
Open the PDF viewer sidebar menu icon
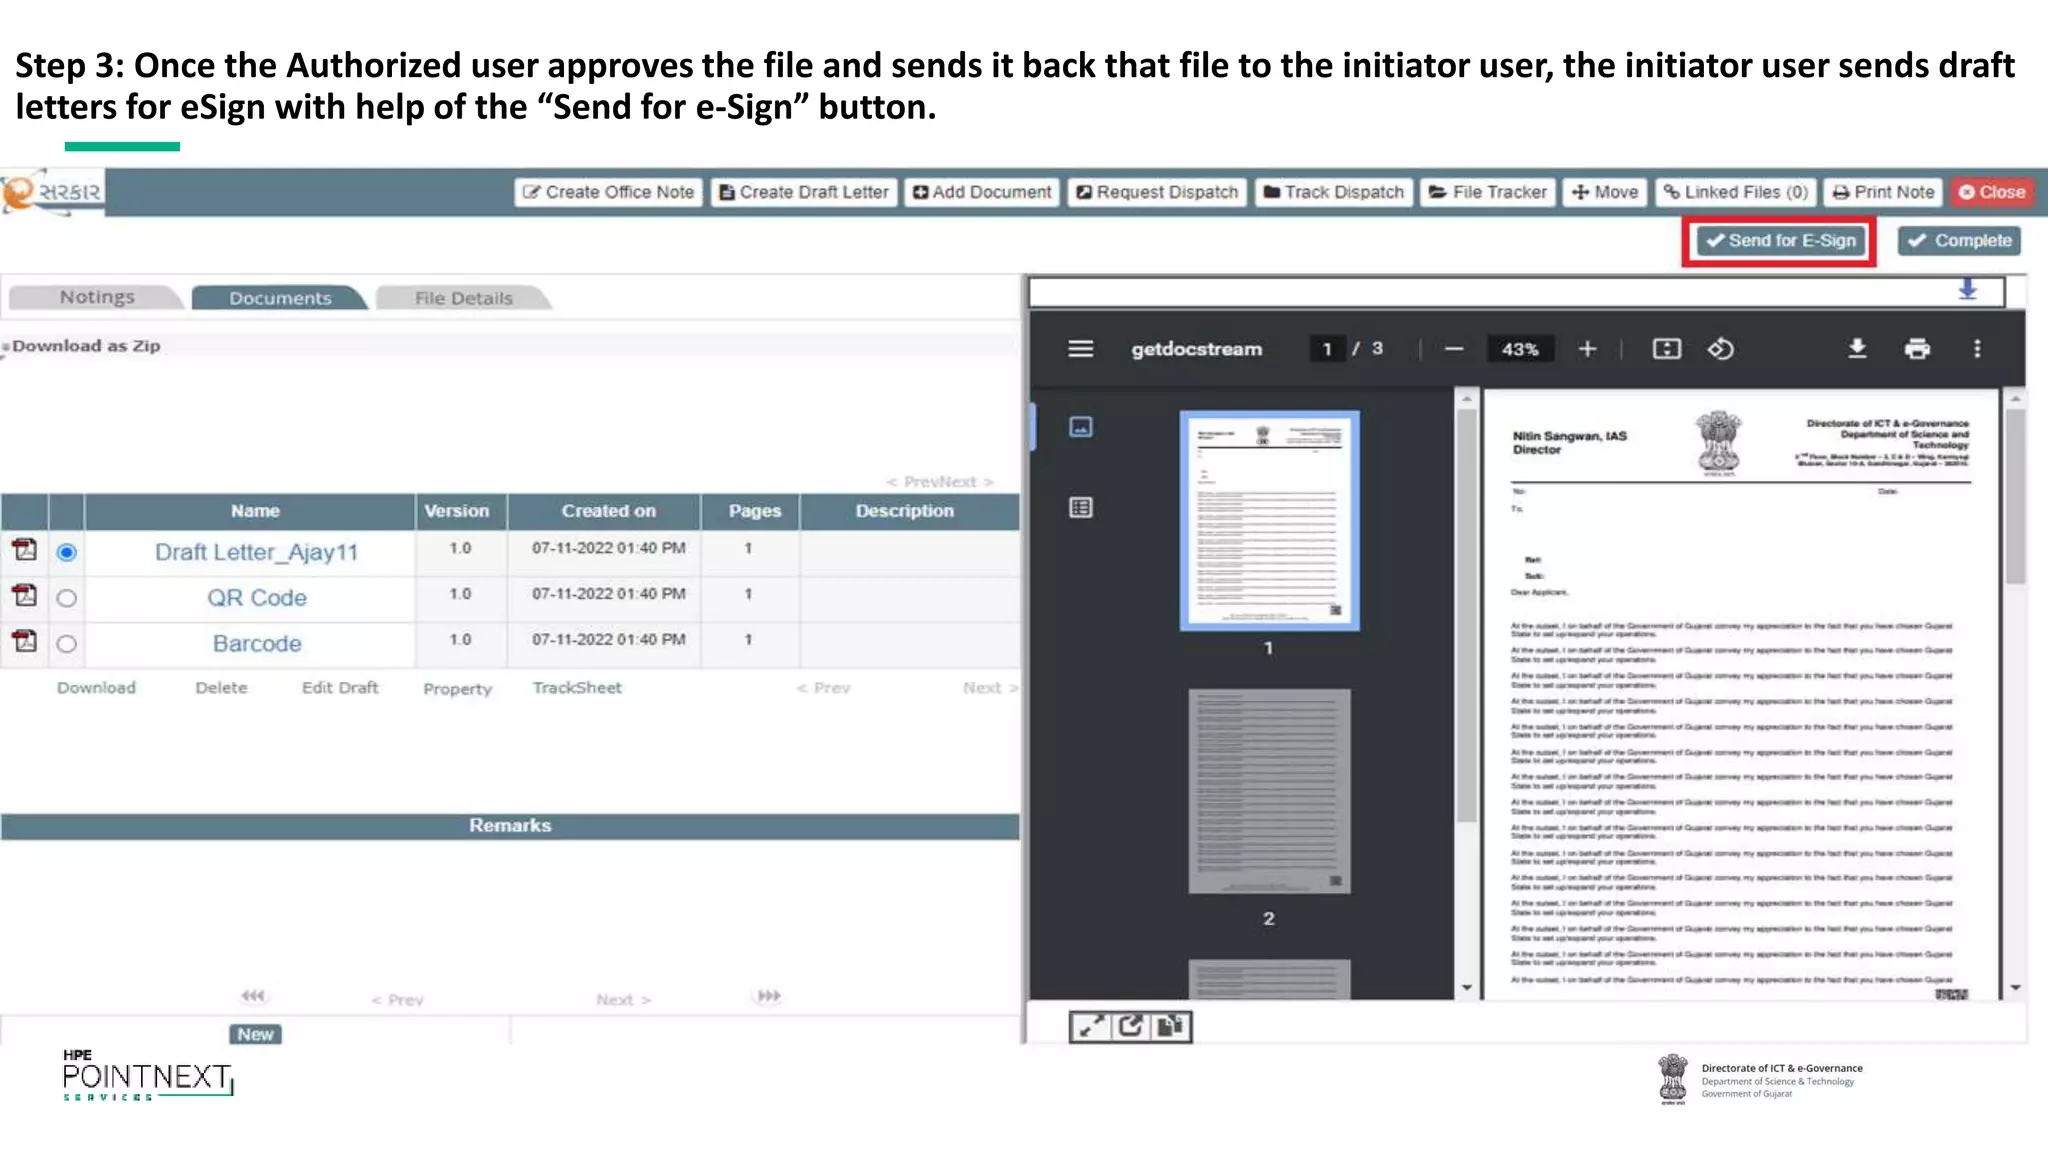tap(1080, 349)
